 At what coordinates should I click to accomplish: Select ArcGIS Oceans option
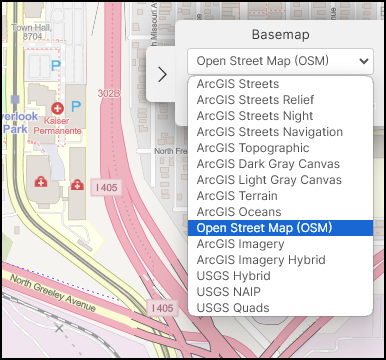[280, 212]
